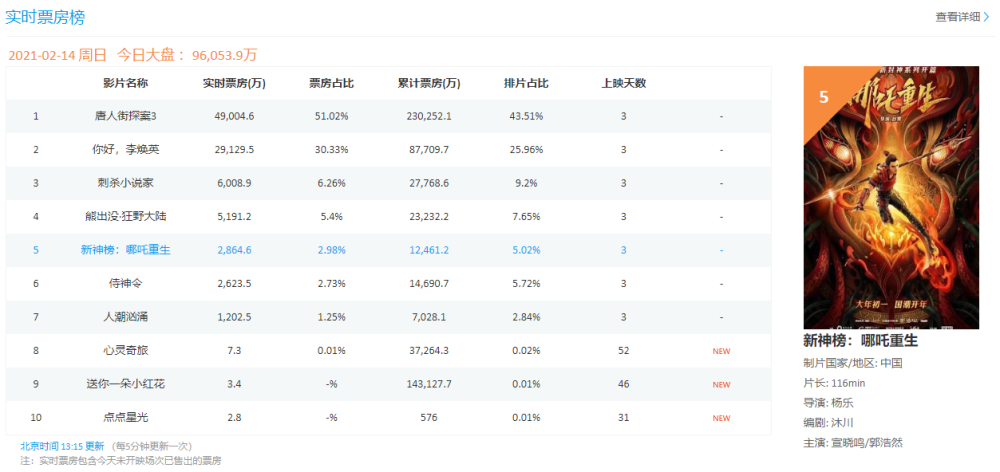Open 人潮汹涌 movie entry

tap(126, 317)
